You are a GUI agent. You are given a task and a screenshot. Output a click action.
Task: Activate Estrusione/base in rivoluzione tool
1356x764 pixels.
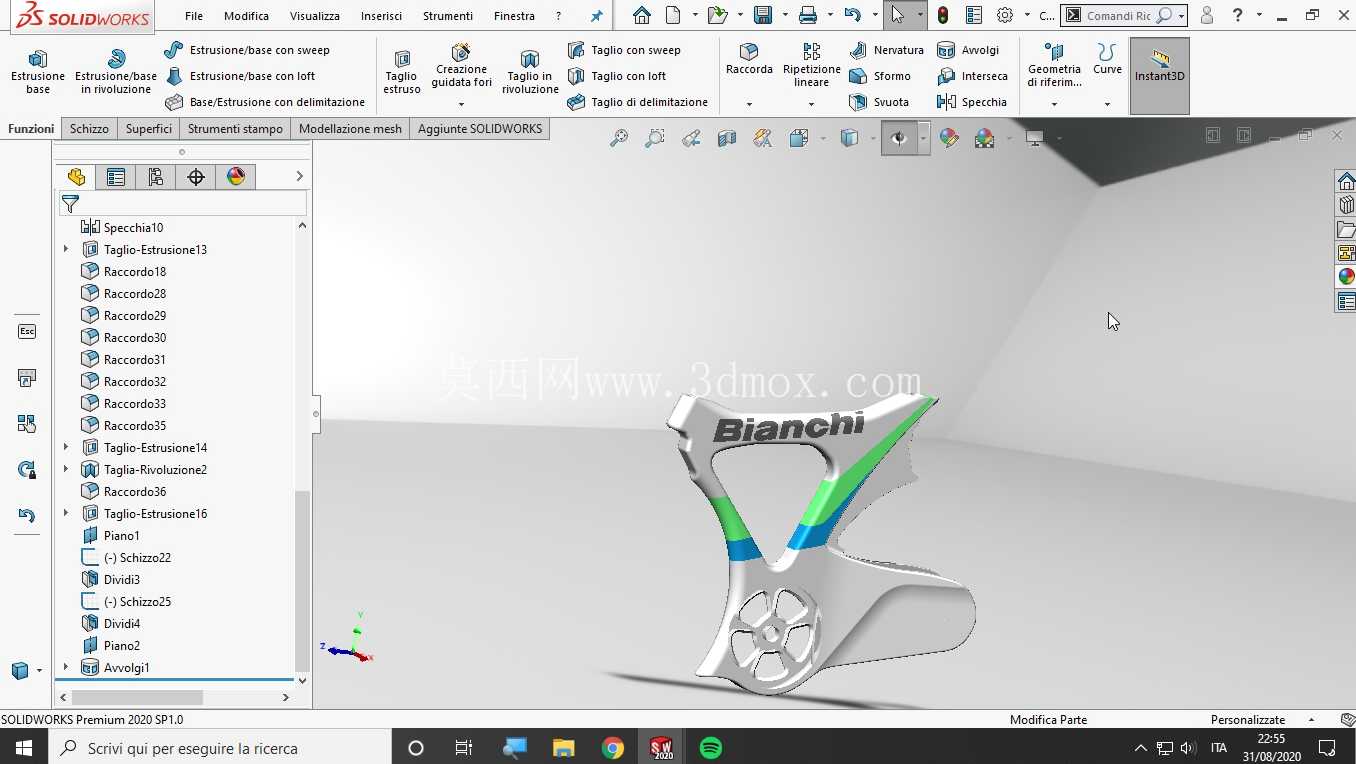coord(116,72)
